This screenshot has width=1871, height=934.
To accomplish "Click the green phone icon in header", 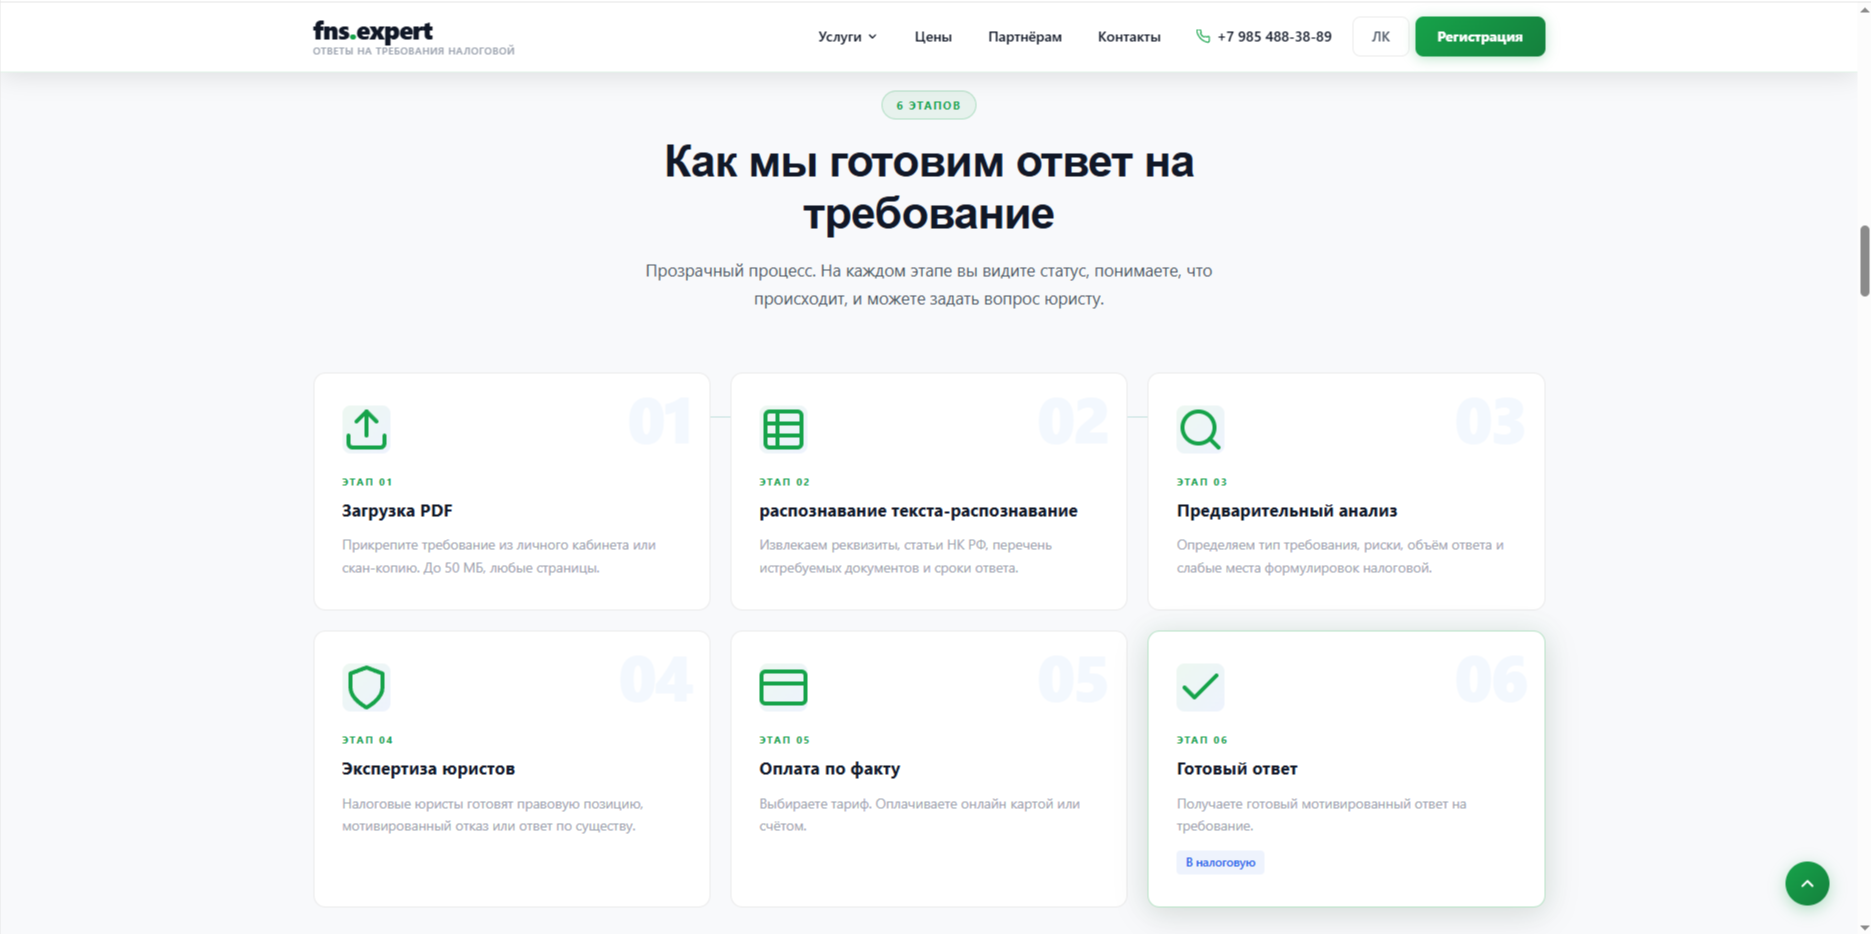I will coord(1203,36).
